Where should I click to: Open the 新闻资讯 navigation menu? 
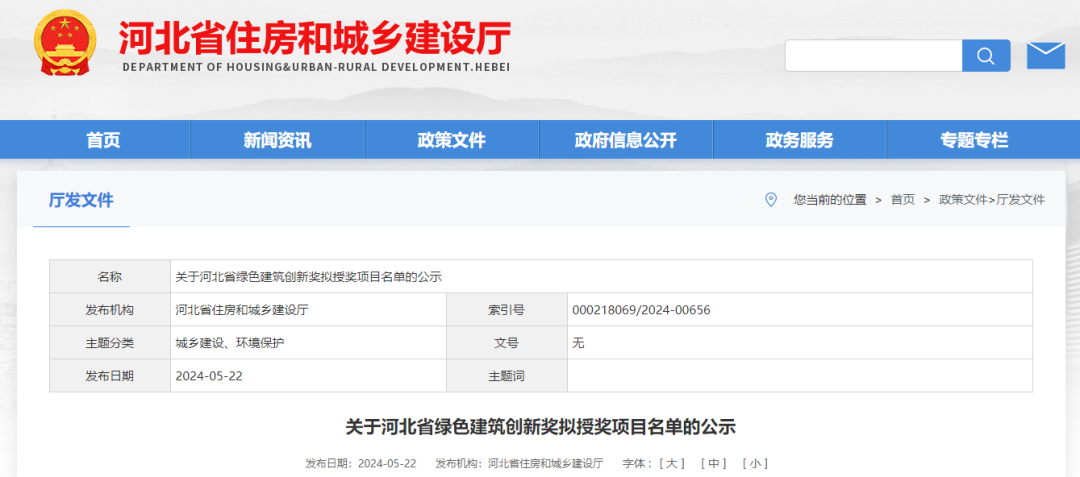[278, 140]
